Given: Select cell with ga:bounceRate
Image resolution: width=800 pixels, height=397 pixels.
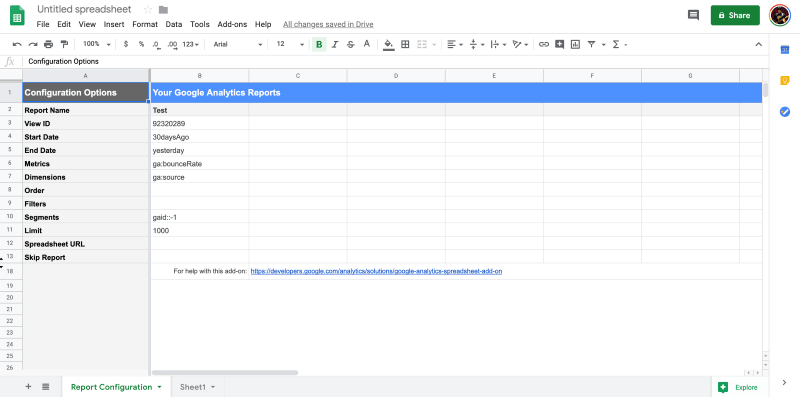Looking at the screenshot, I should (199, 163).
